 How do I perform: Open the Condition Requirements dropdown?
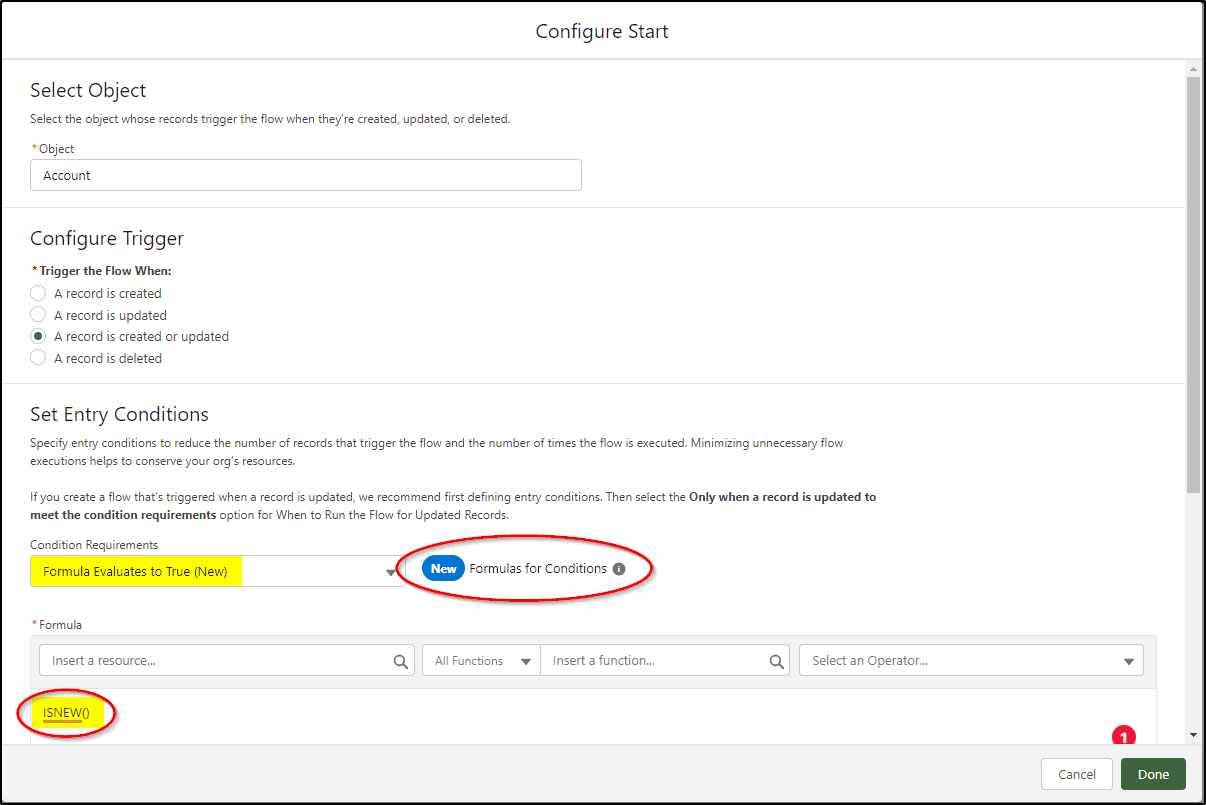click(x=217, y=571)
